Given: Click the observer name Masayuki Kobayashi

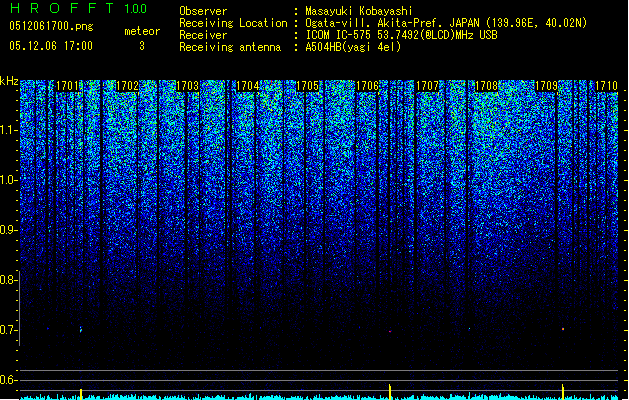Looking at the screenshot, I should click(x=359, y=11).
